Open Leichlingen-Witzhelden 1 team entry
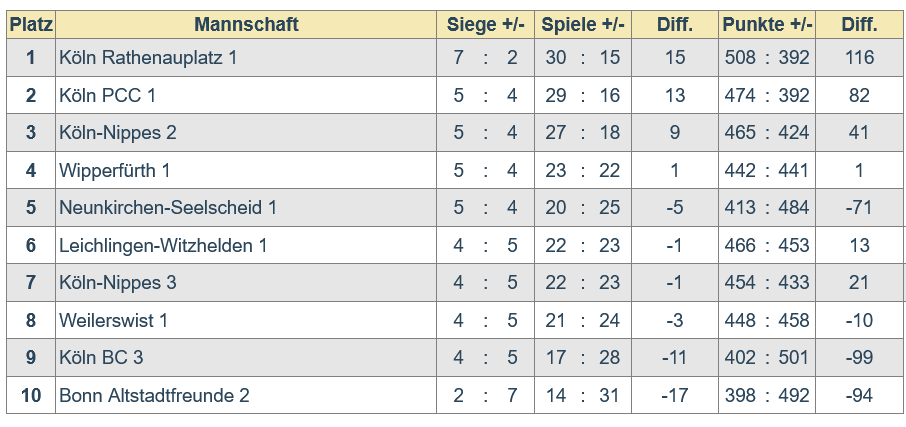Screen dimensions: 906x427 coord(163,245)
